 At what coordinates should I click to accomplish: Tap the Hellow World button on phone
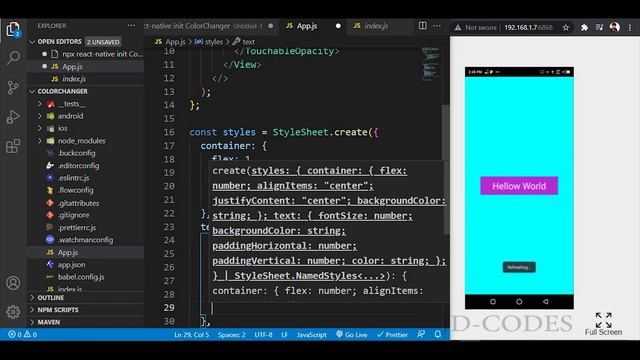519,186
